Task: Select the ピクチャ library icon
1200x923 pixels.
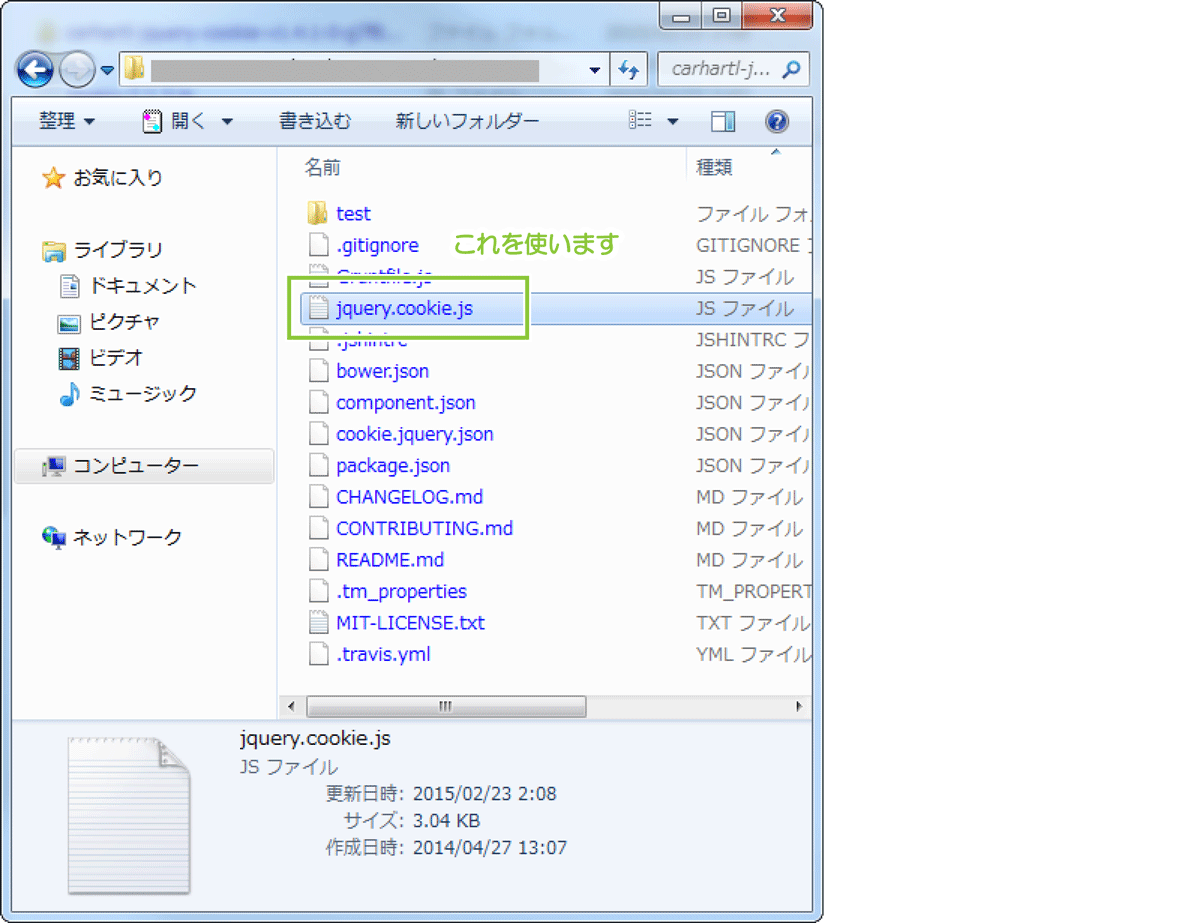Action: click(68, 321)
